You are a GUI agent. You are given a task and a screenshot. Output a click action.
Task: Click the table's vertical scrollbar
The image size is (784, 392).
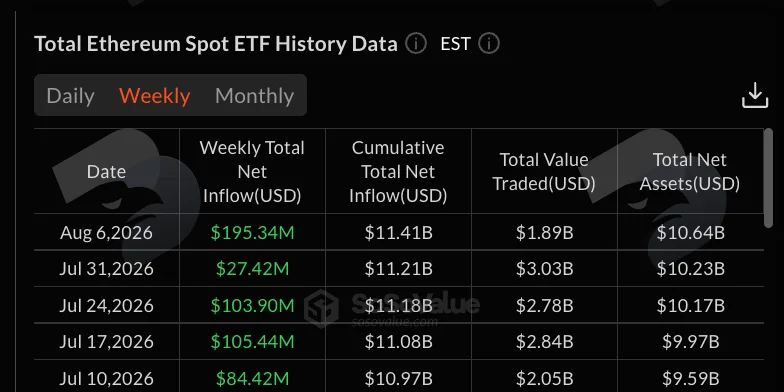point(768,178)
